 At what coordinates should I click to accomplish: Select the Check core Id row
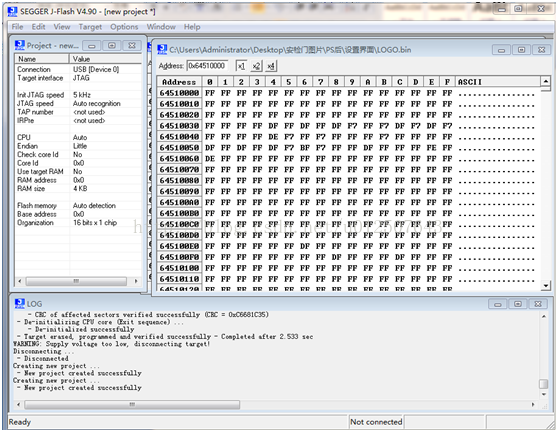point(78,154)
